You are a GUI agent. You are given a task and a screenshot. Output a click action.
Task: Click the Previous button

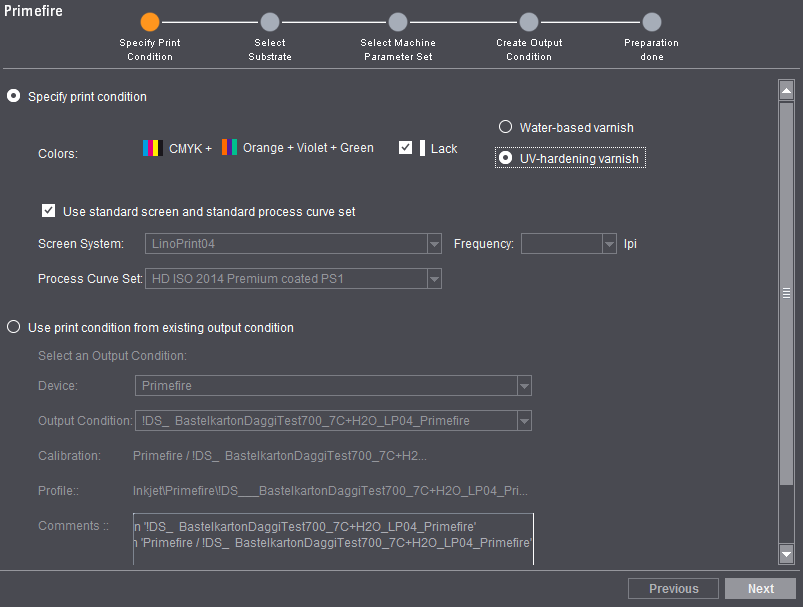point(673,589)
